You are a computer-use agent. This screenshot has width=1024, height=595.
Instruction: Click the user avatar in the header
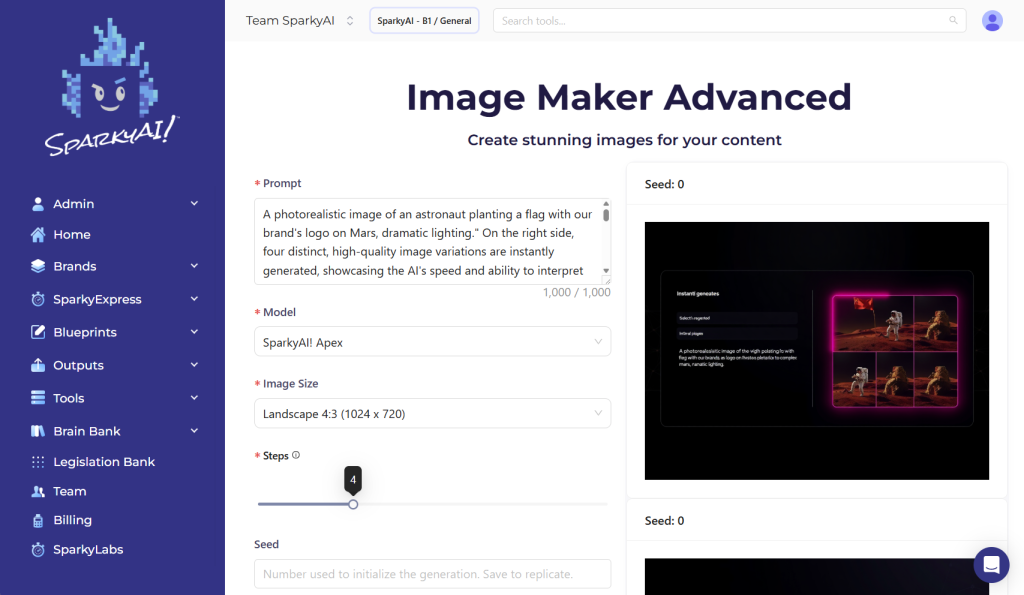991,20
